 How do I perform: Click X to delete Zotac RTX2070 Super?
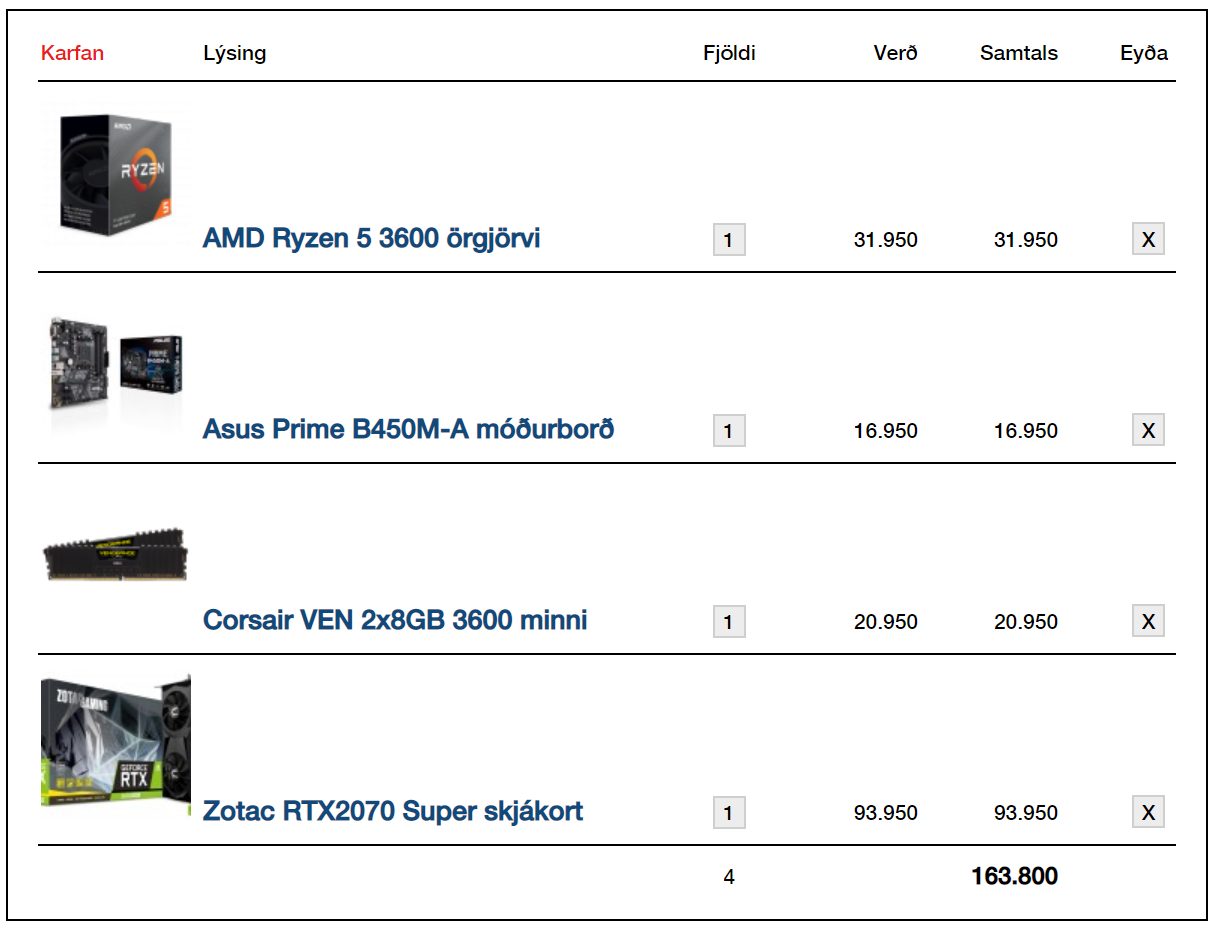[1148, 813]
